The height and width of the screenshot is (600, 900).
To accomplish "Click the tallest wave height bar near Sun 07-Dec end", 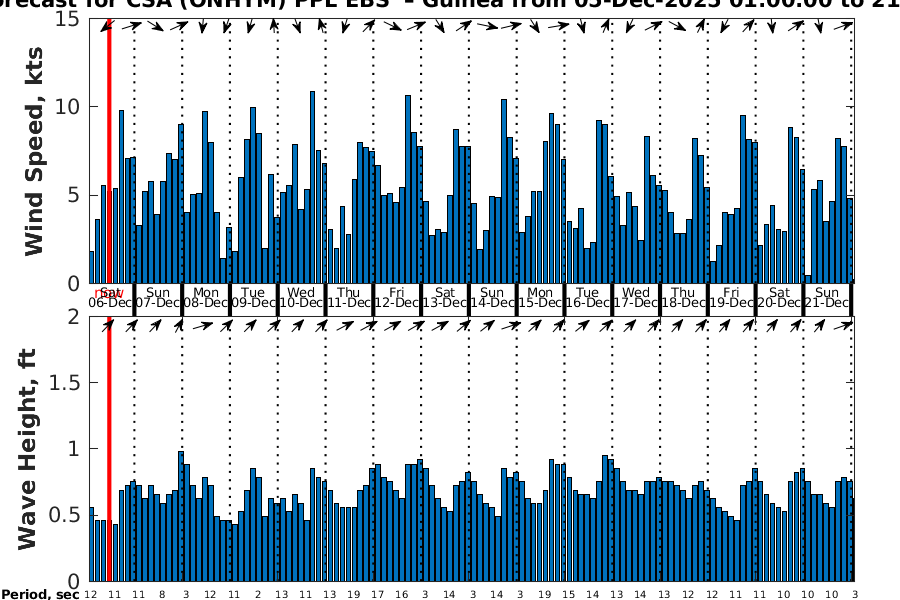I will [181, 516].
